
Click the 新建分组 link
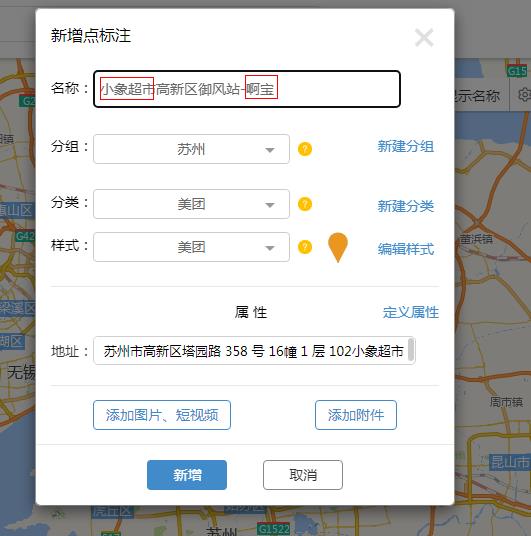pos(406,146)
